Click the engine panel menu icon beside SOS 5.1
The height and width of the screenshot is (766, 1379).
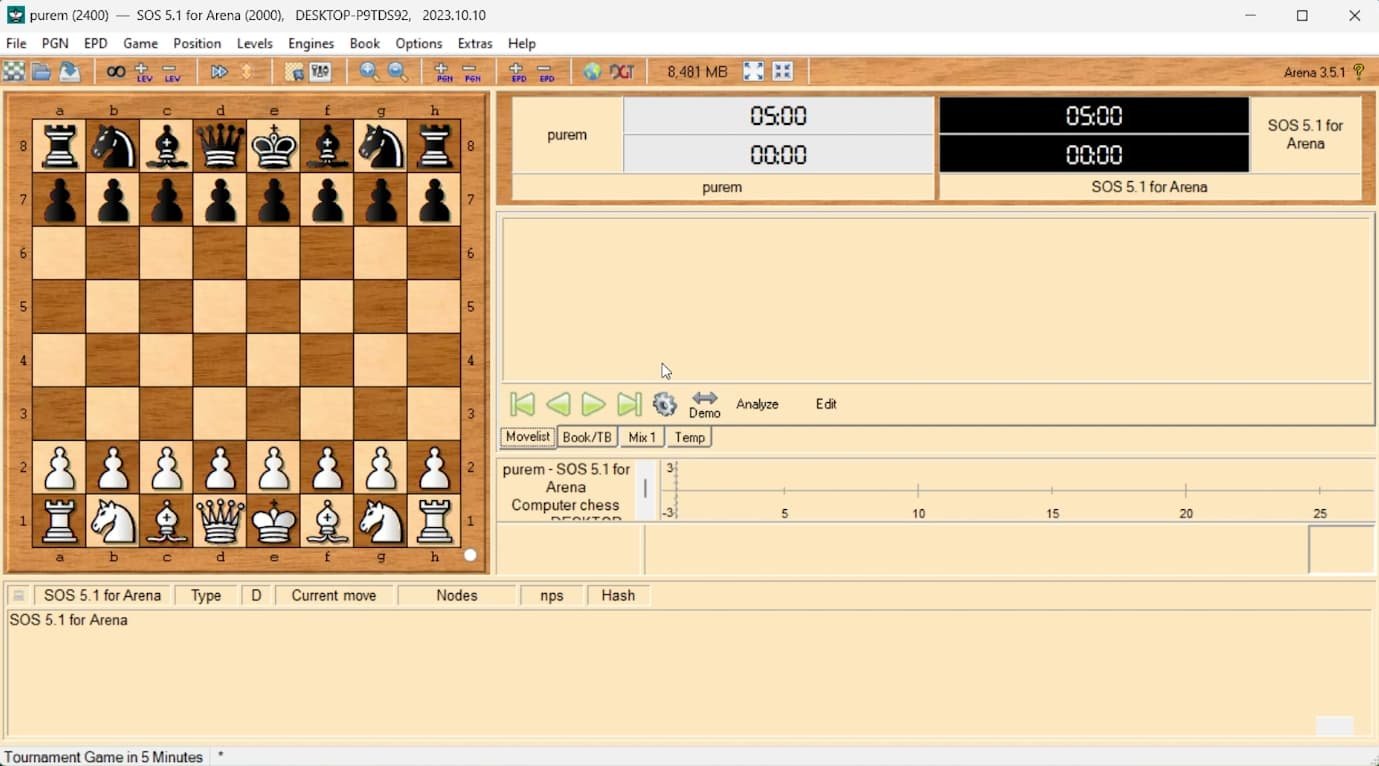click(x=18, y=595)
